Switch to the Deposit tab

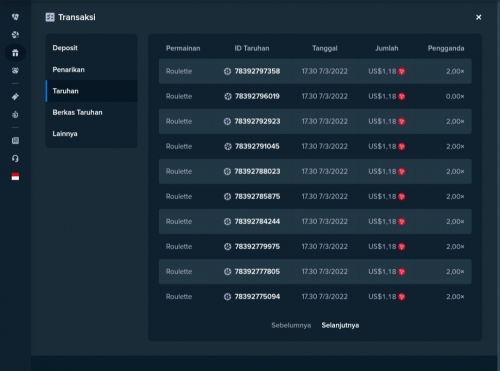(91, 48)
